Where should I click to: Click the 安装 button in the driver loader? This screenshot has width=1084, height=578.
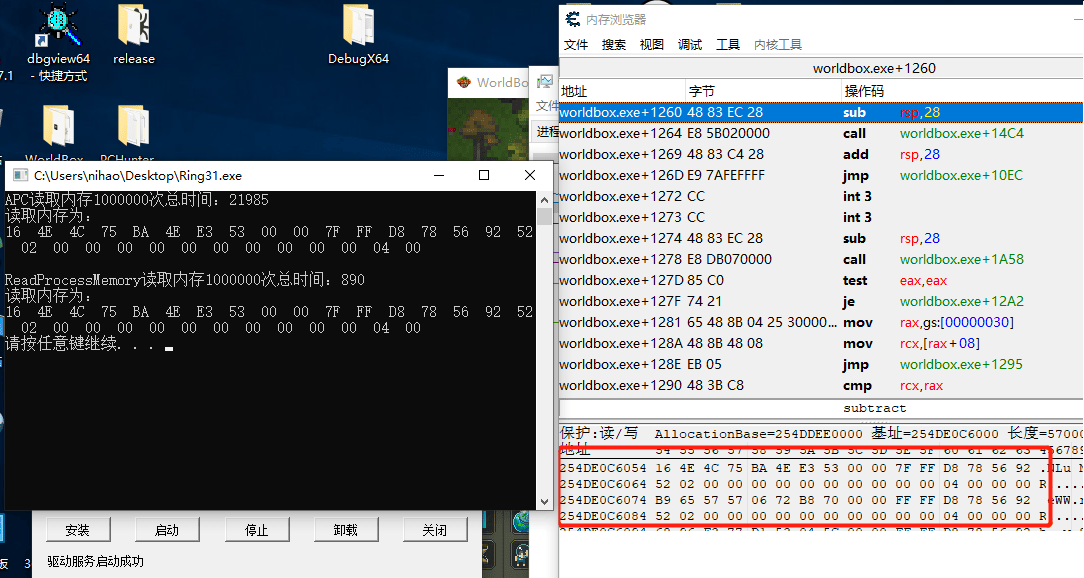point(77,530)
